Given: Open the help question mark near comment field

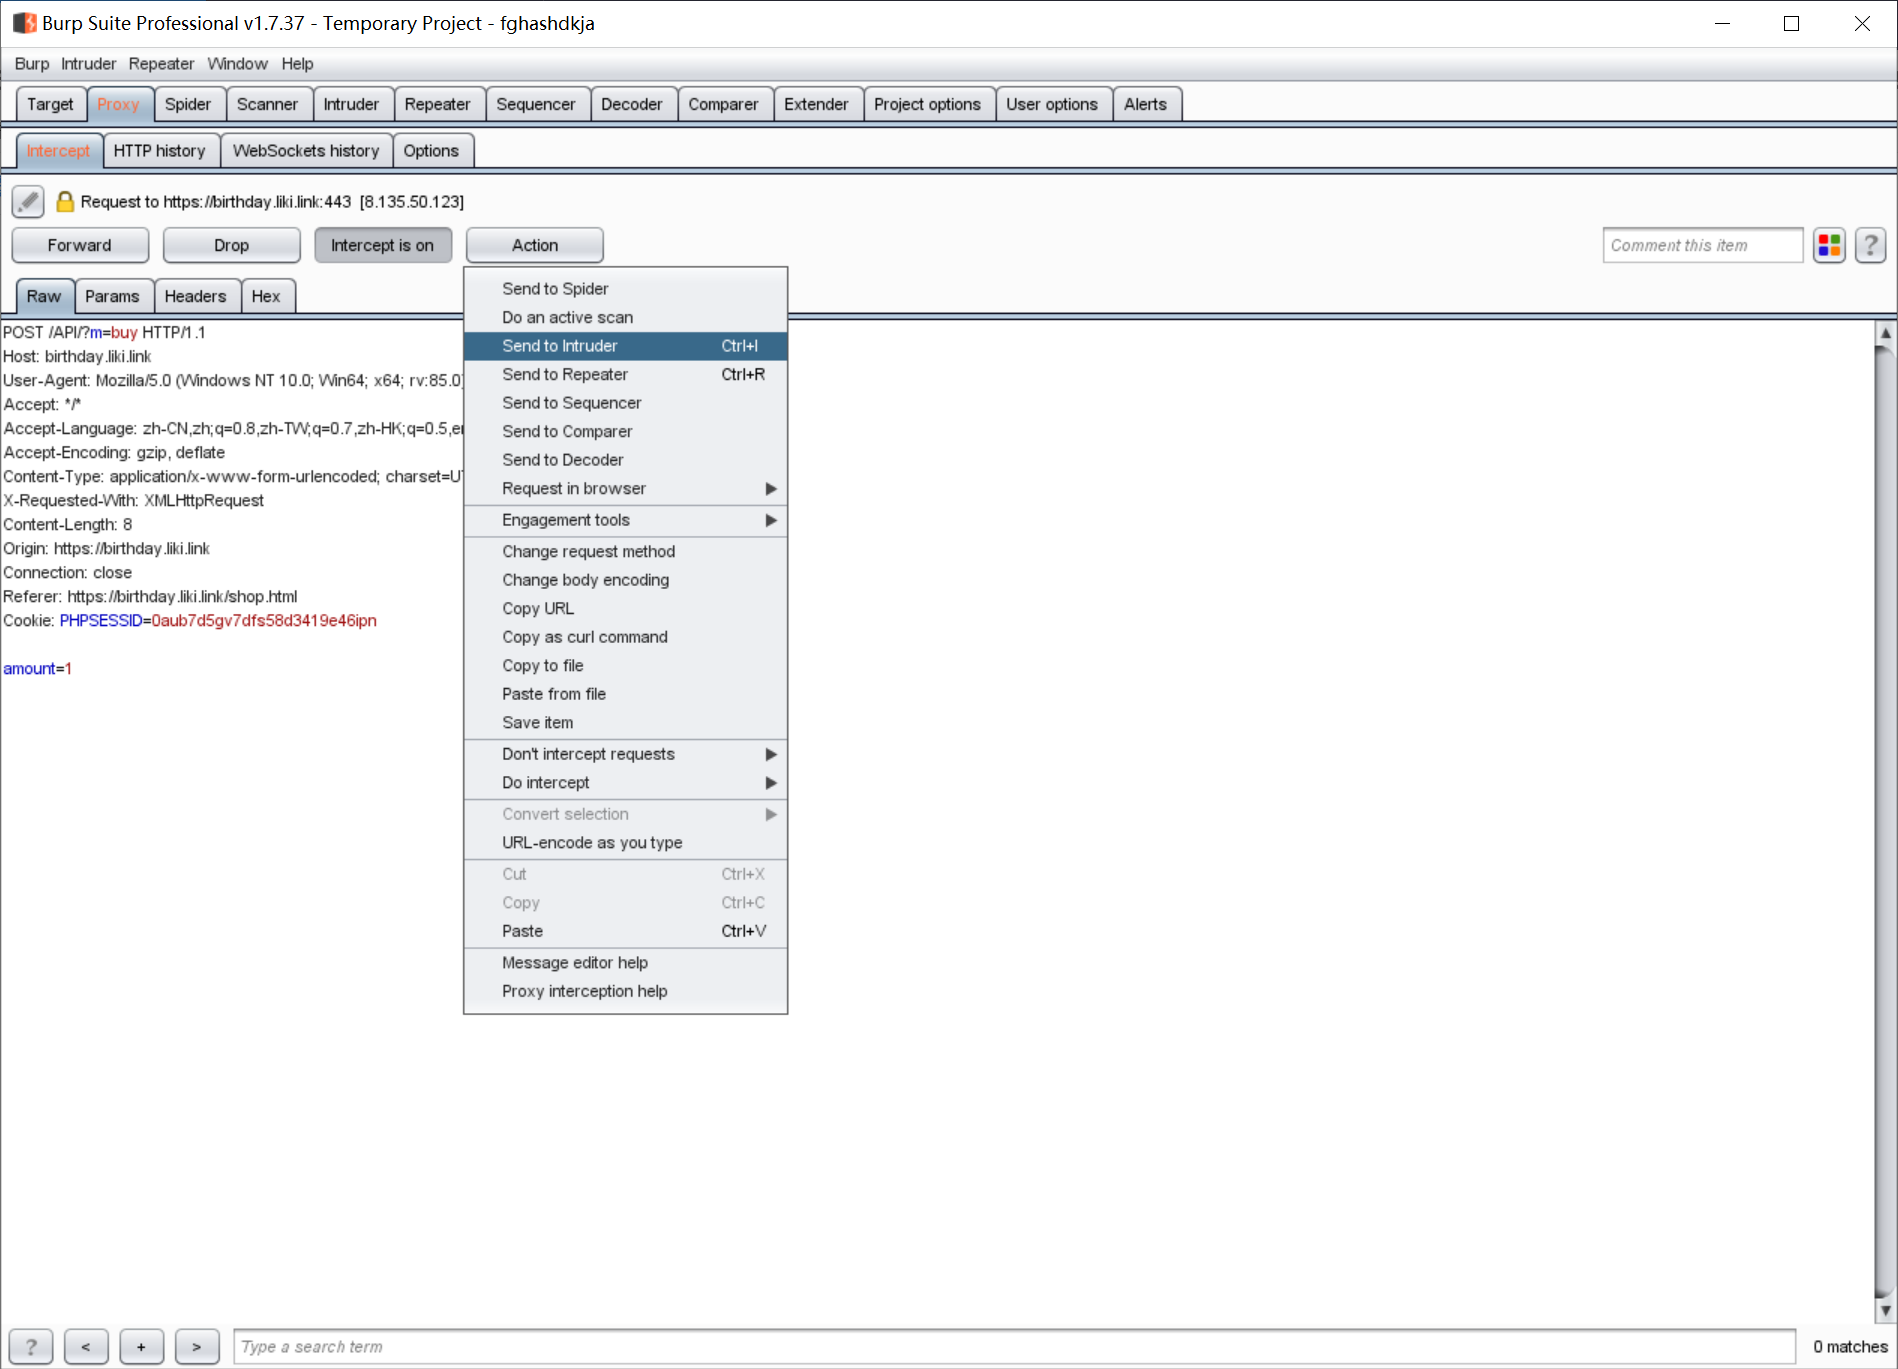Looking at the screenshot, I should click(x=1871, y=245).
